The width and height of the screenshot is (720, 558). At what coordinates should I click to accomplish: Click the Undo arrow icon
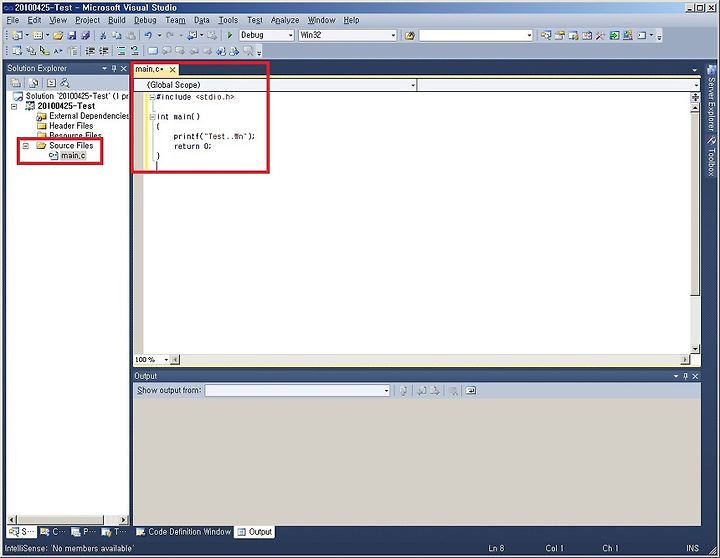pos(148,35)
